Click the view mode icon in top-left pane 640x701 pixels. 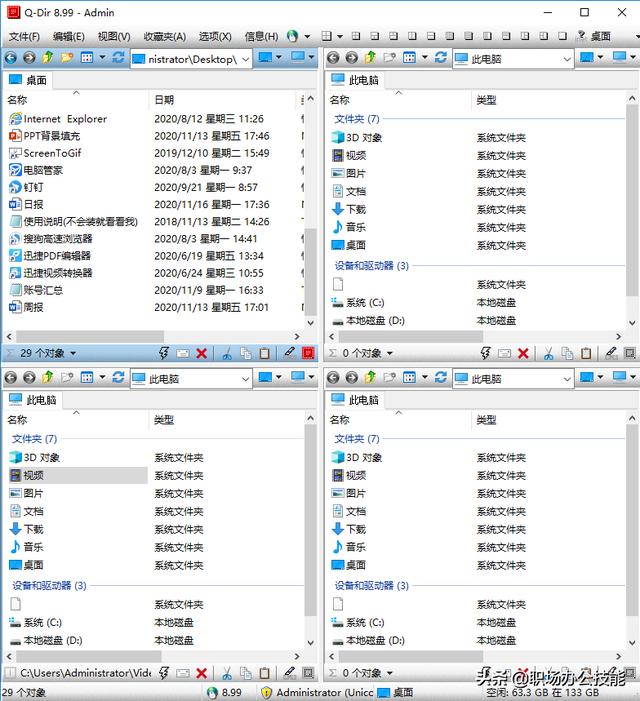coord(87,57)
